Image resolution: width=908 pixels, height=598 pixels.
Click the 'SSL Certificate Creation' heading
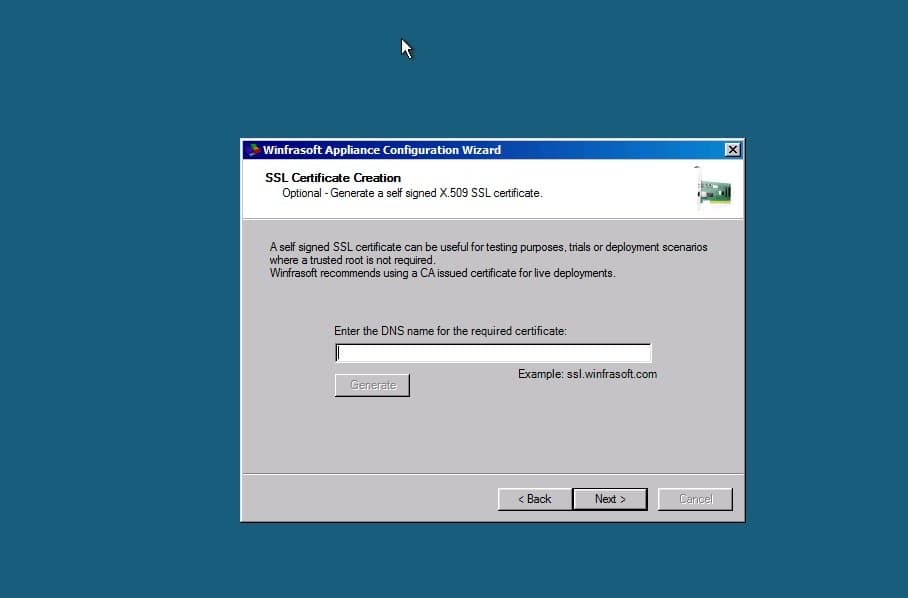pos(333,178)
